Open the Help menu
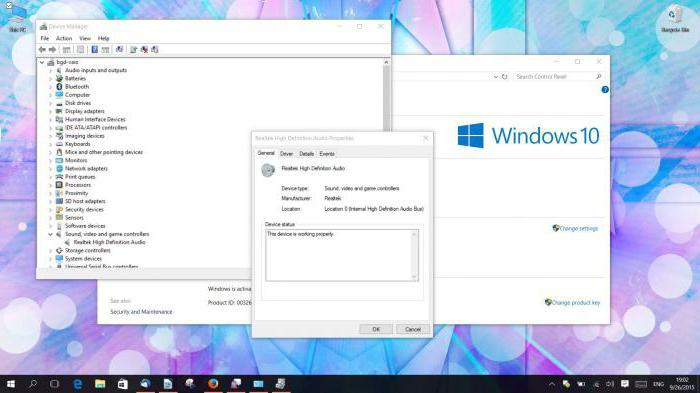The width and height of the screenshot is (700, 393). (x=104, y=38)
